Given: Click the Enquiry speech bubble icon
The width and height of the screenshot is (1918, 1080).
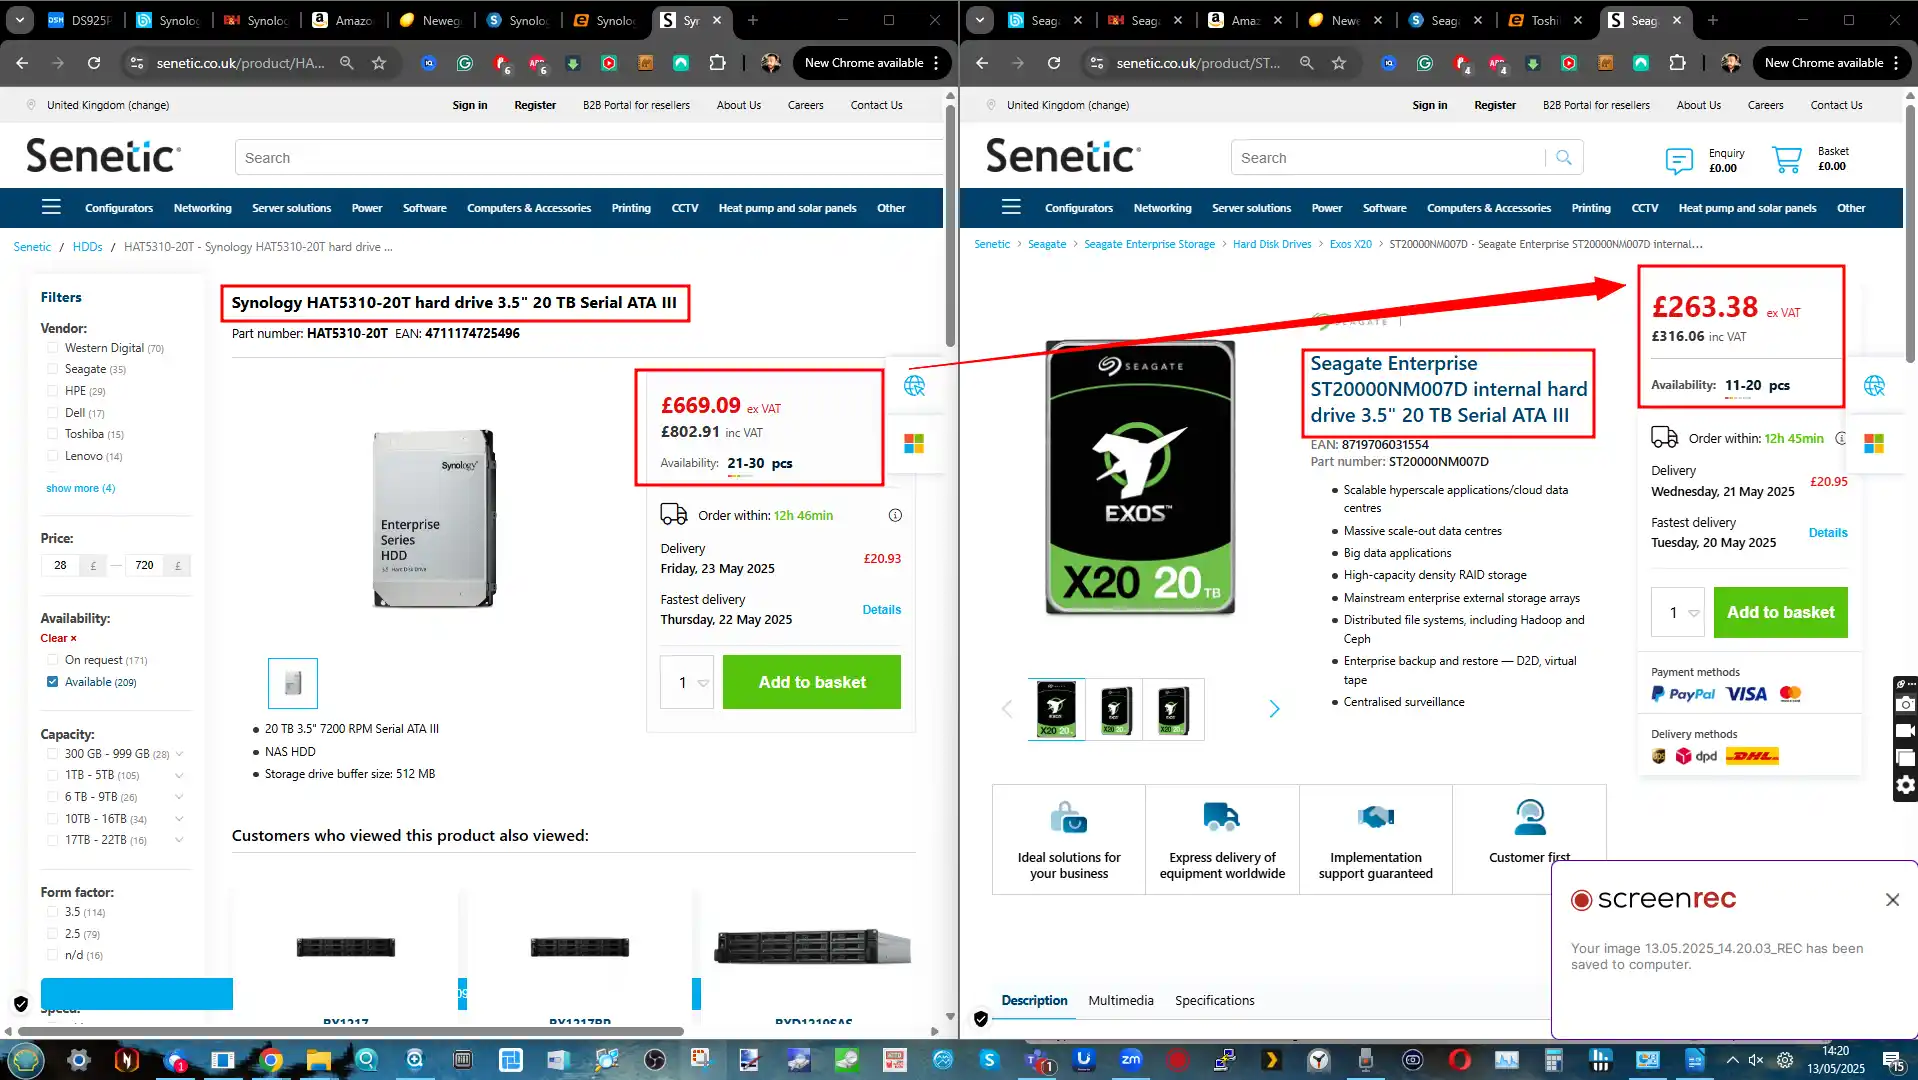Looking at the screenshot, I should pos(1679,160).
